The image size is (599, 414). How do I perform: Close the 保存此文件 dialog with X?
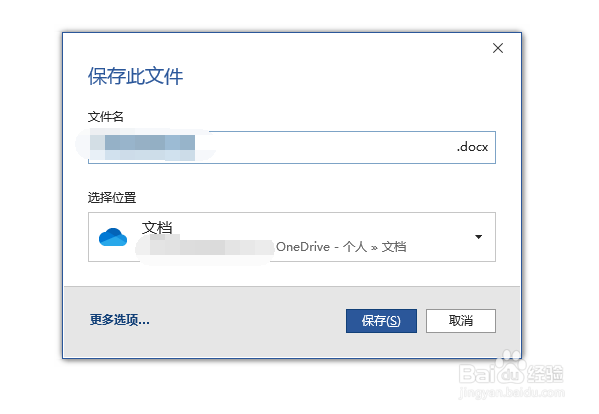tap(498, 48)
